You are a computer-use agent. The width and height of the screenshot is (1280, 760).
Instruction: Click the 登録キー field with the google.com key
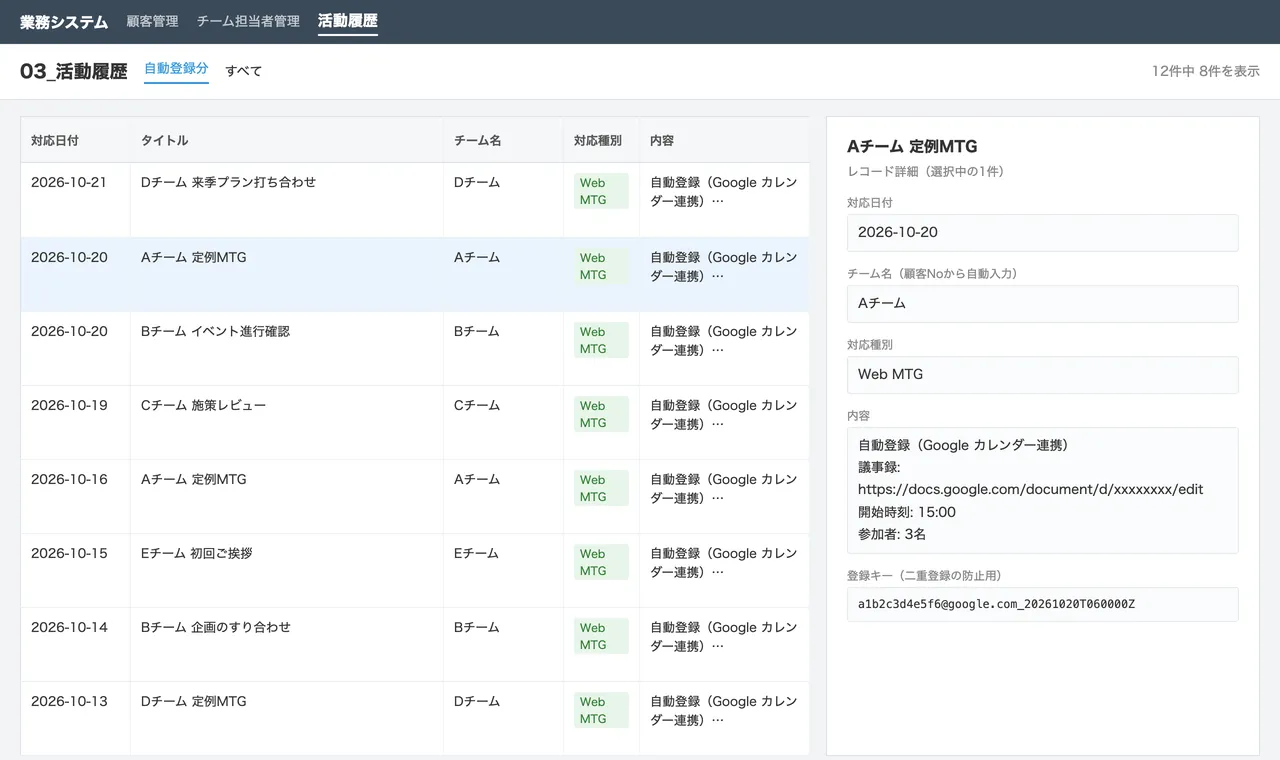click(x=1042, y=604)
